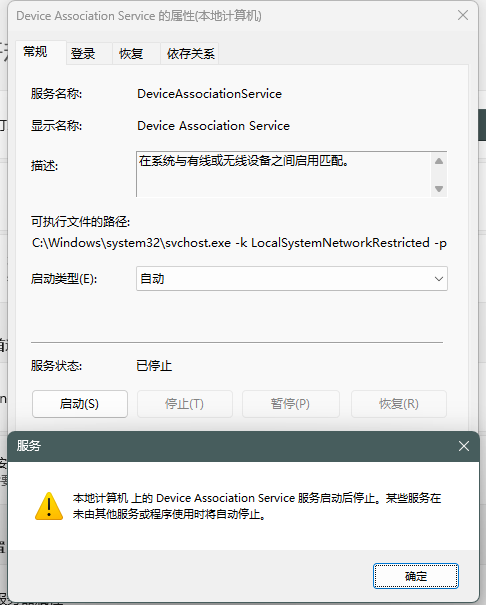
Task: Click the 暂停(P) button
Action: 291,404
